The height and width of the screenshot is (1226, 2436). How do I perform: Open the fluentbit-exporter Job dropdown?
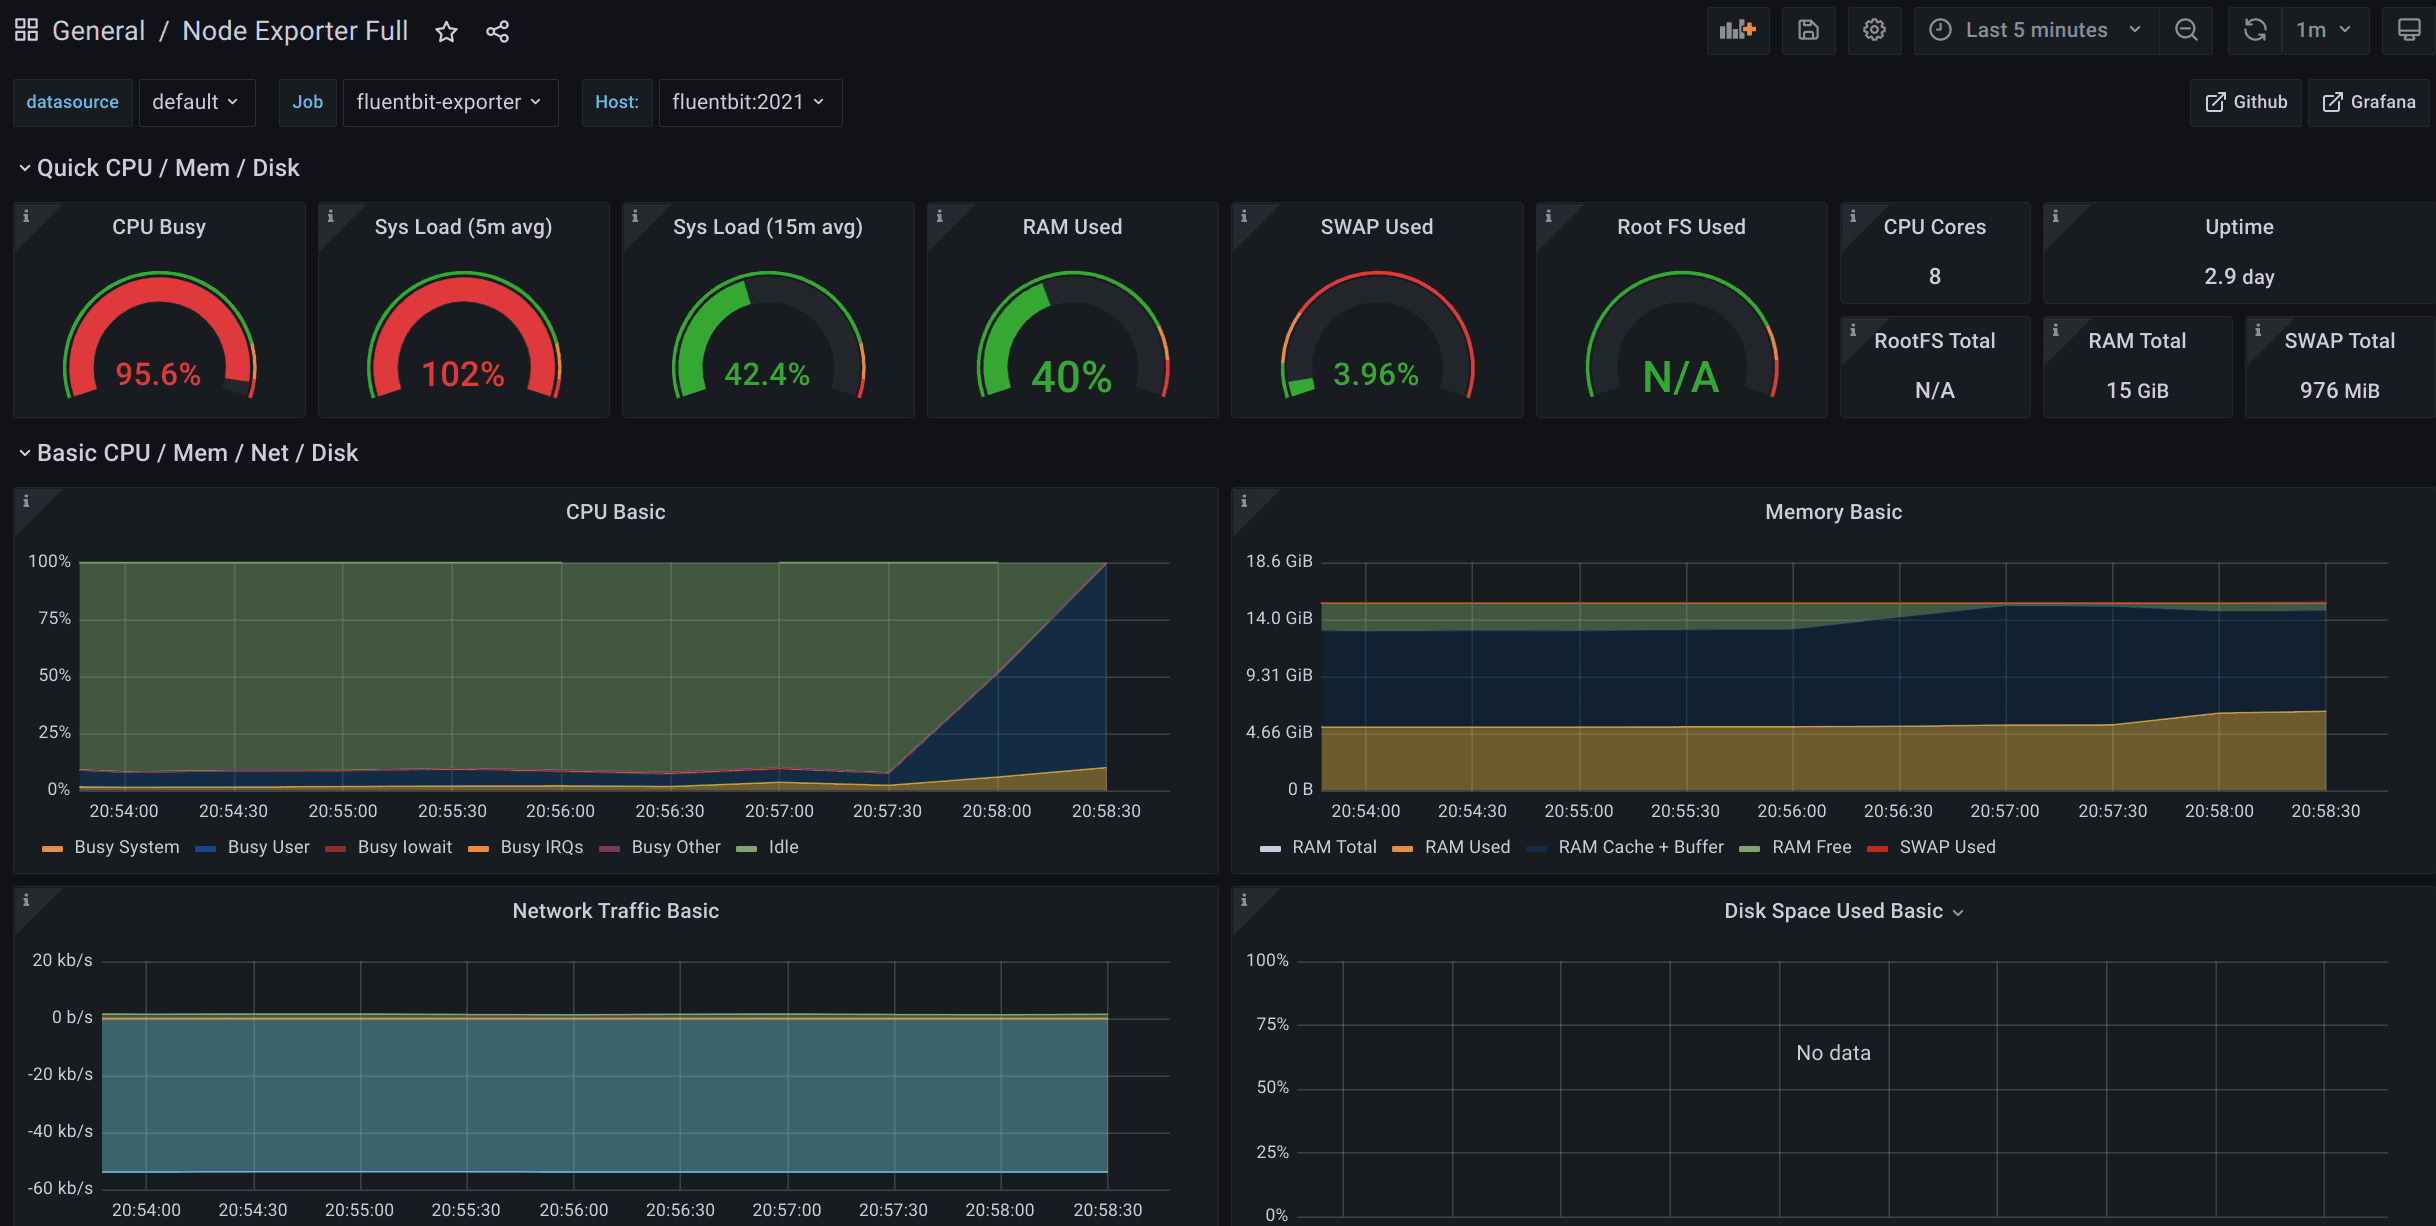pos(449,102)
